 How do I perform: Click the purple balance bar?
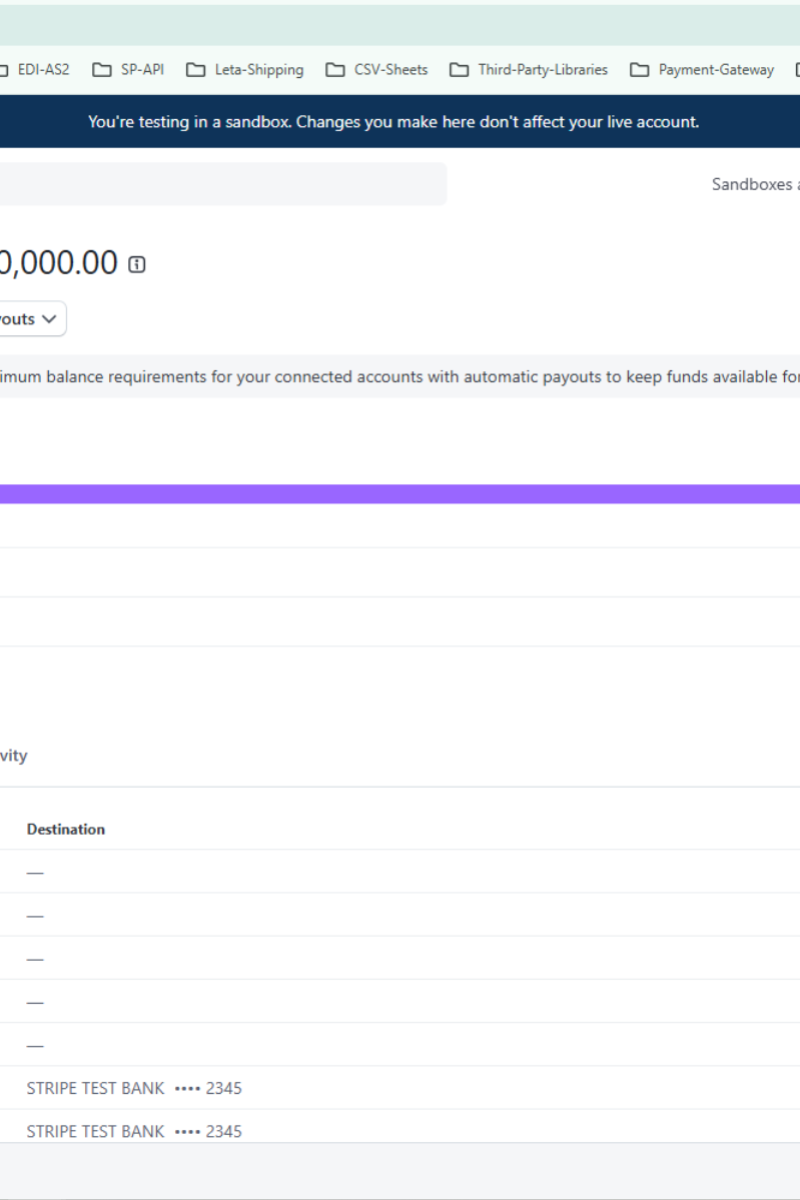[x=400, y=494]
